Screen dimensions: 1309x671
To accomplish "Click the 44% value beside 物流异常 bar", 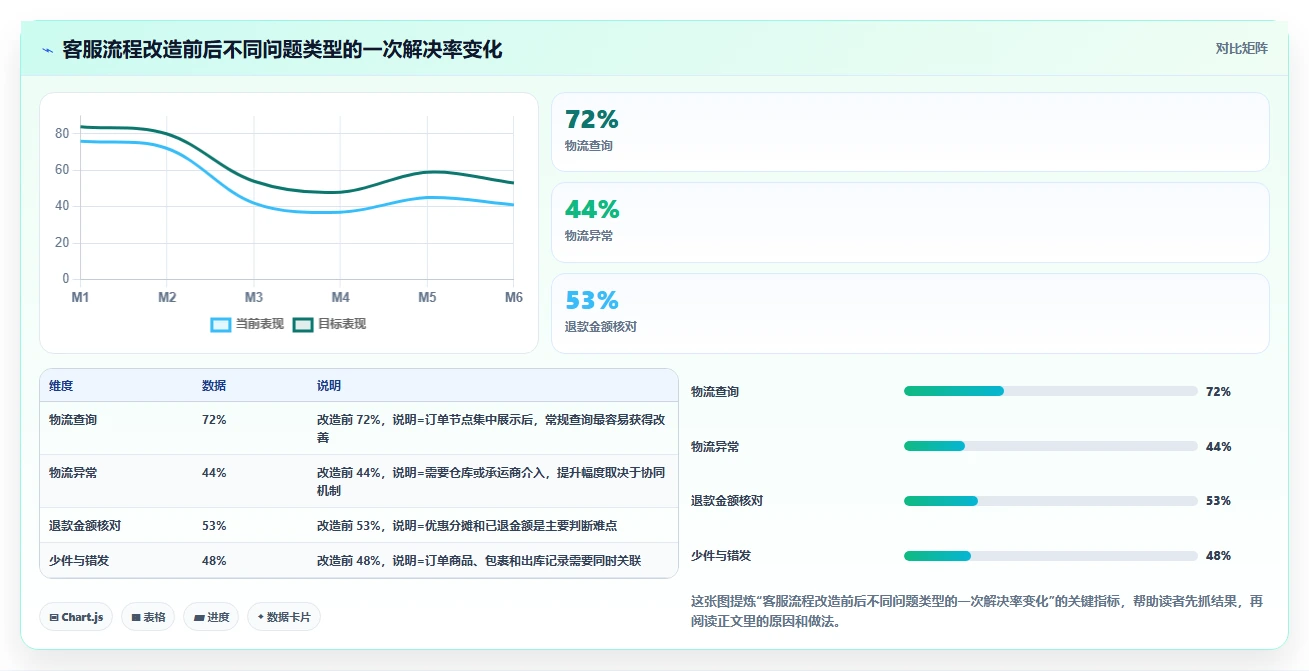I will [x=1218, y=446].
